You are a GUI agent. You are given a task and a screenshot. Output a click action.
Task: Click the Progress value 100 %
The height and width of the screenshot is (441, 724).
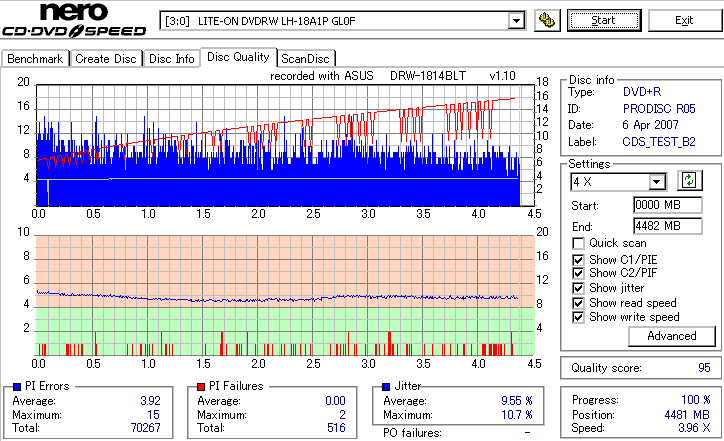click(x=696, y=399)
